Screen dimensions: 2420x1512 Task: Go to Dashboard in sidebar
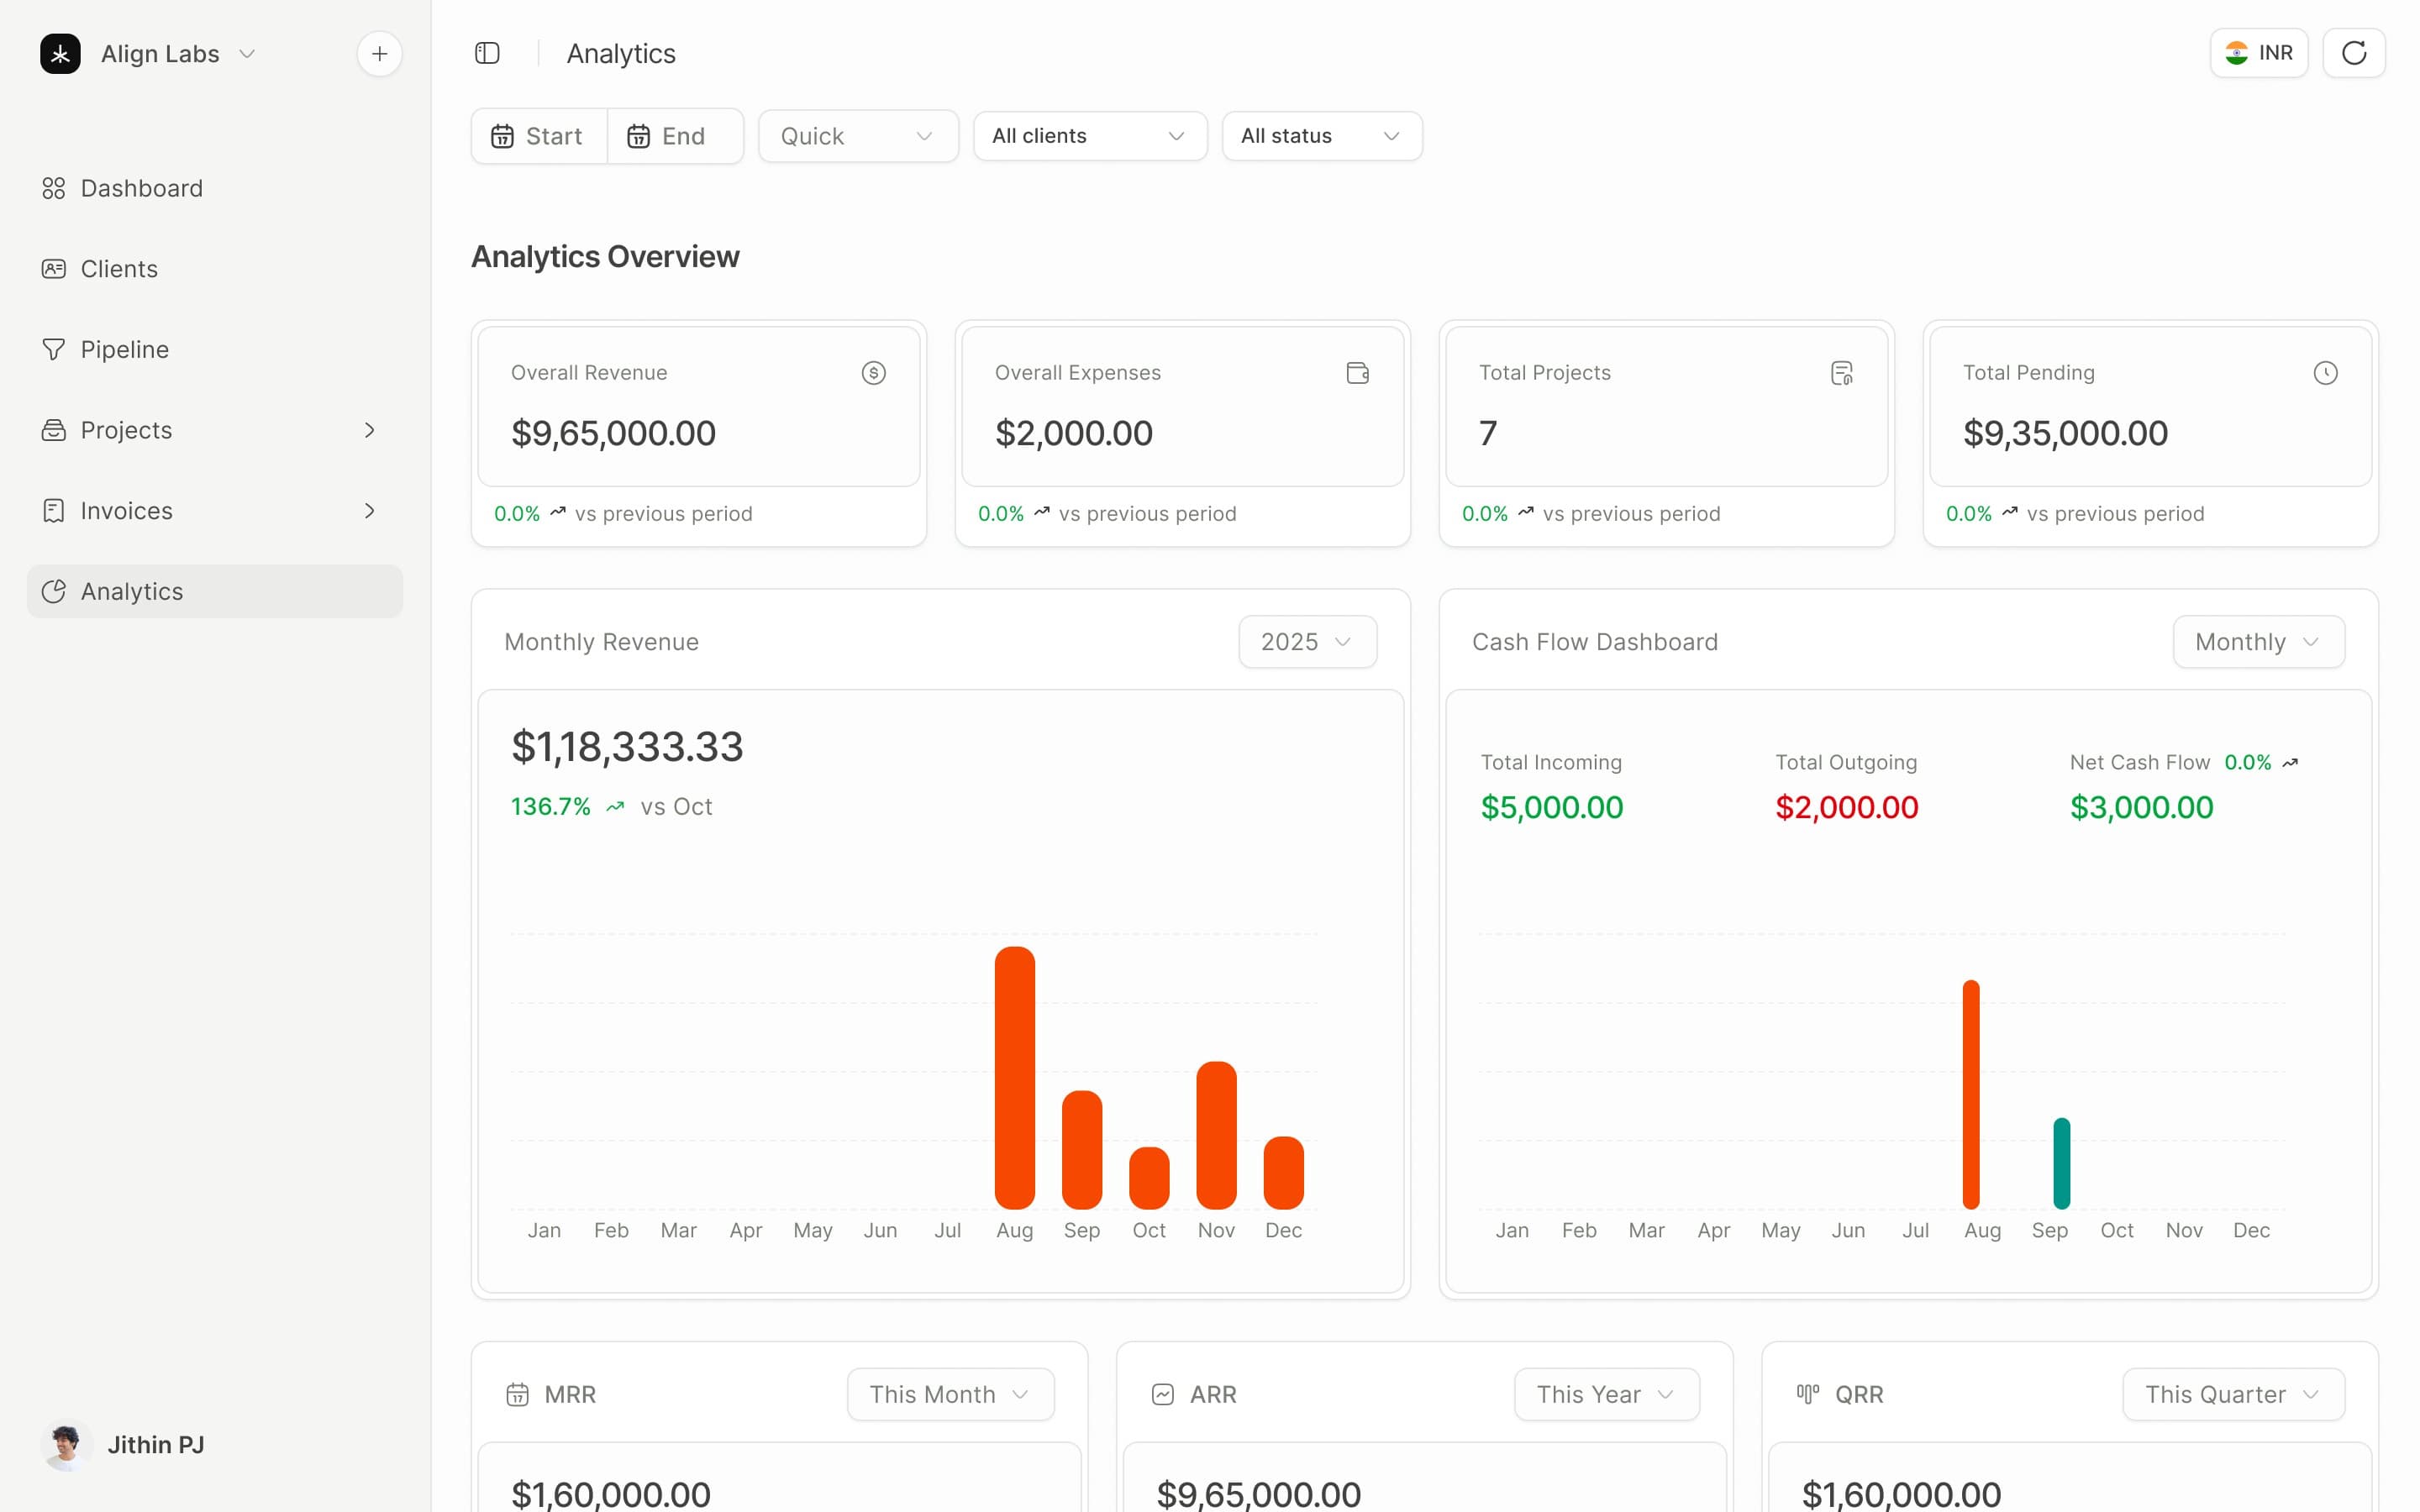[215, 188]
